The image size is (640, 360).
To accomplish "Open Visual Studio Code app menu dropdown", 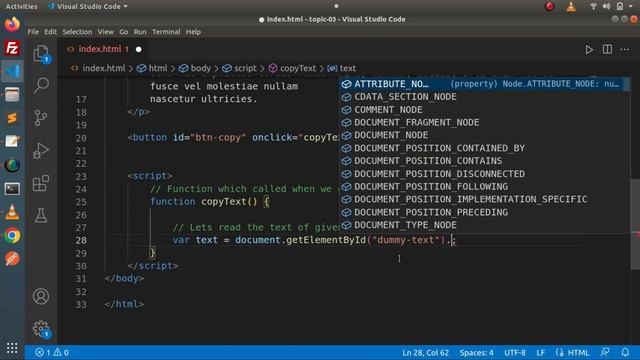I will click(88, 6).
